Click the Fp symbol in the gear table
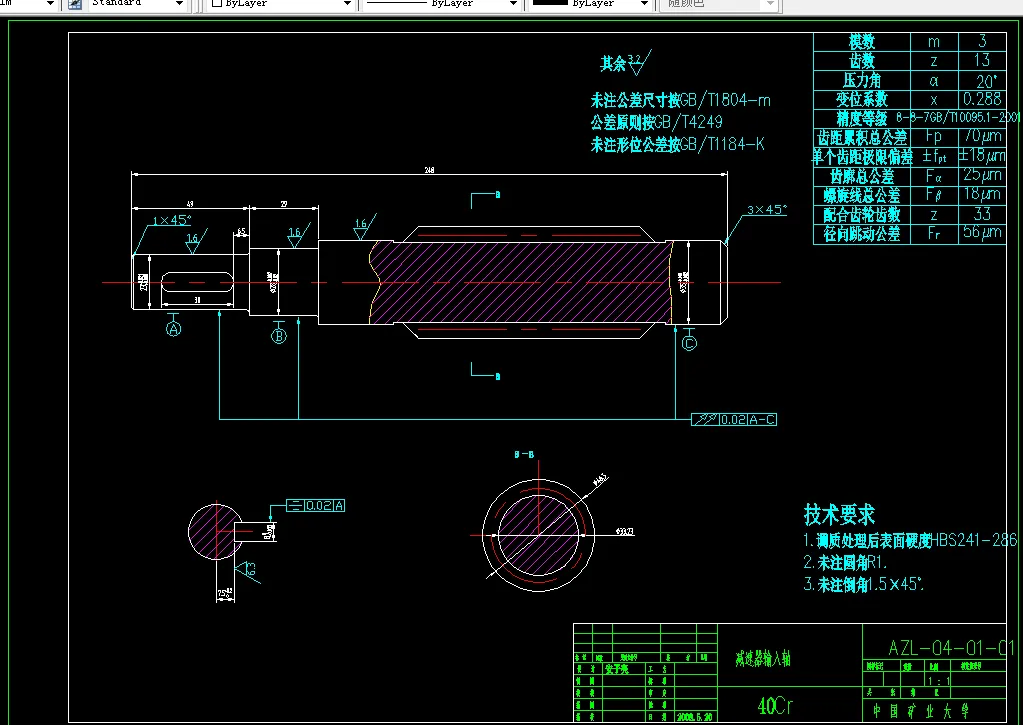Image resolution: width=1023 pixels, height=725 pixels. pyautogui.click(x=934, y=138)
